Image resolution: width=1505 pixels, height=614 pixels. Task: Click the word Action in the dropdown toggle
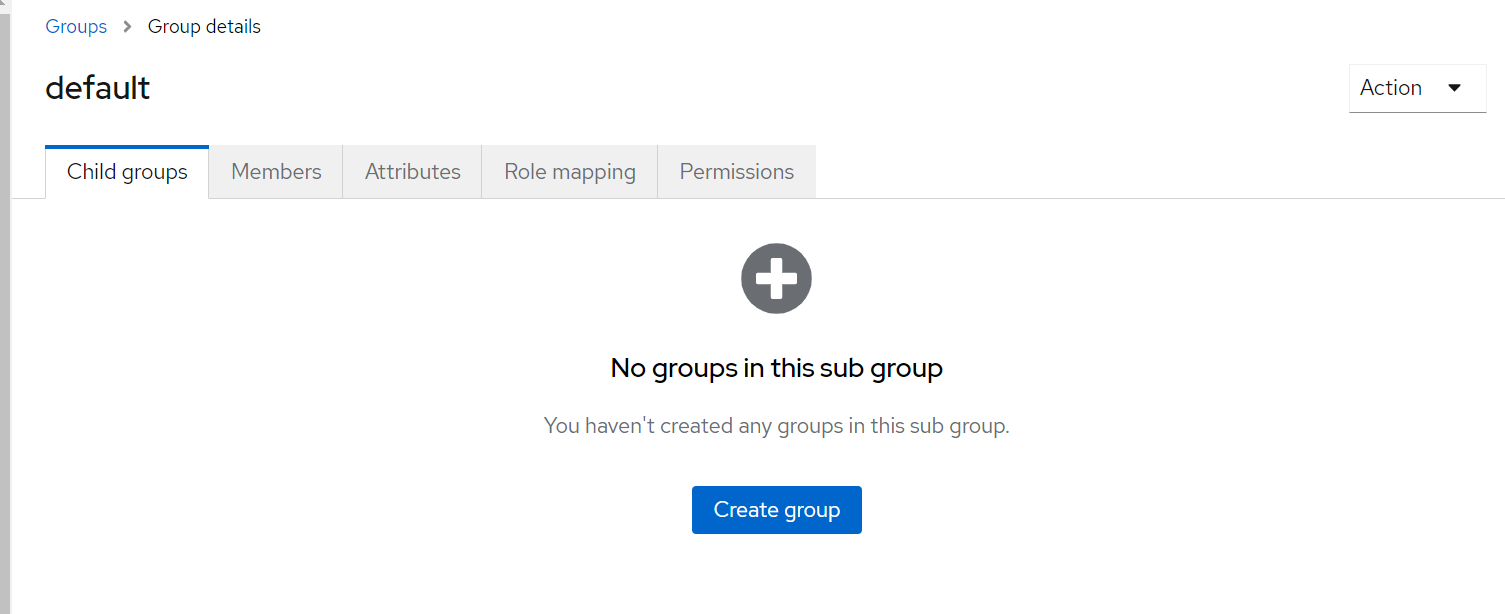coord(1390,88)
